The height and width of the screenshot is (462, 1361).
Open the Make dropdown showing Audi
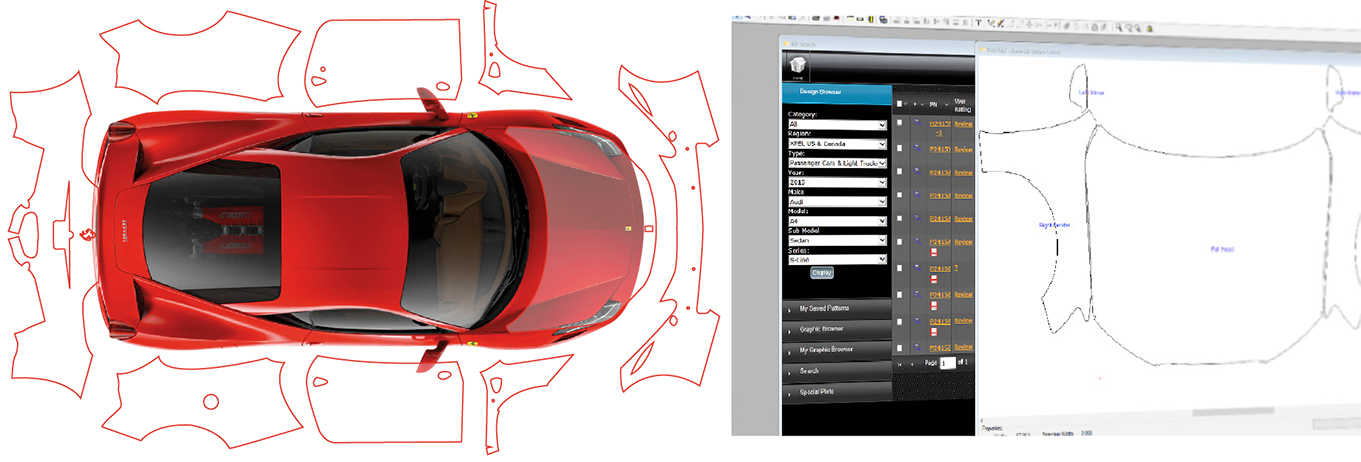tap(837, 202)
